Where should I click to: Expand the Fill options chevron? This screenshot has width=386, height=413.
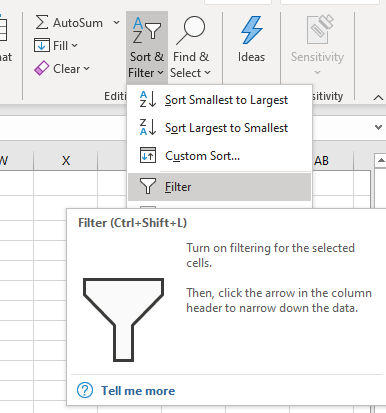pos(74,46)
